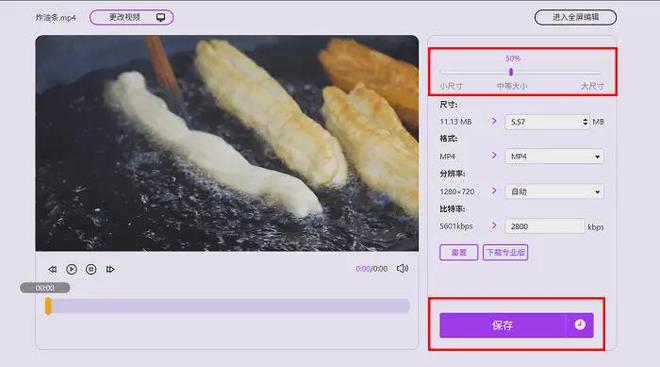Click the monitor icon in 更改视频 button
Viewport: 660px width, 367px height.
pyautogui.click(x=161, y=17)
